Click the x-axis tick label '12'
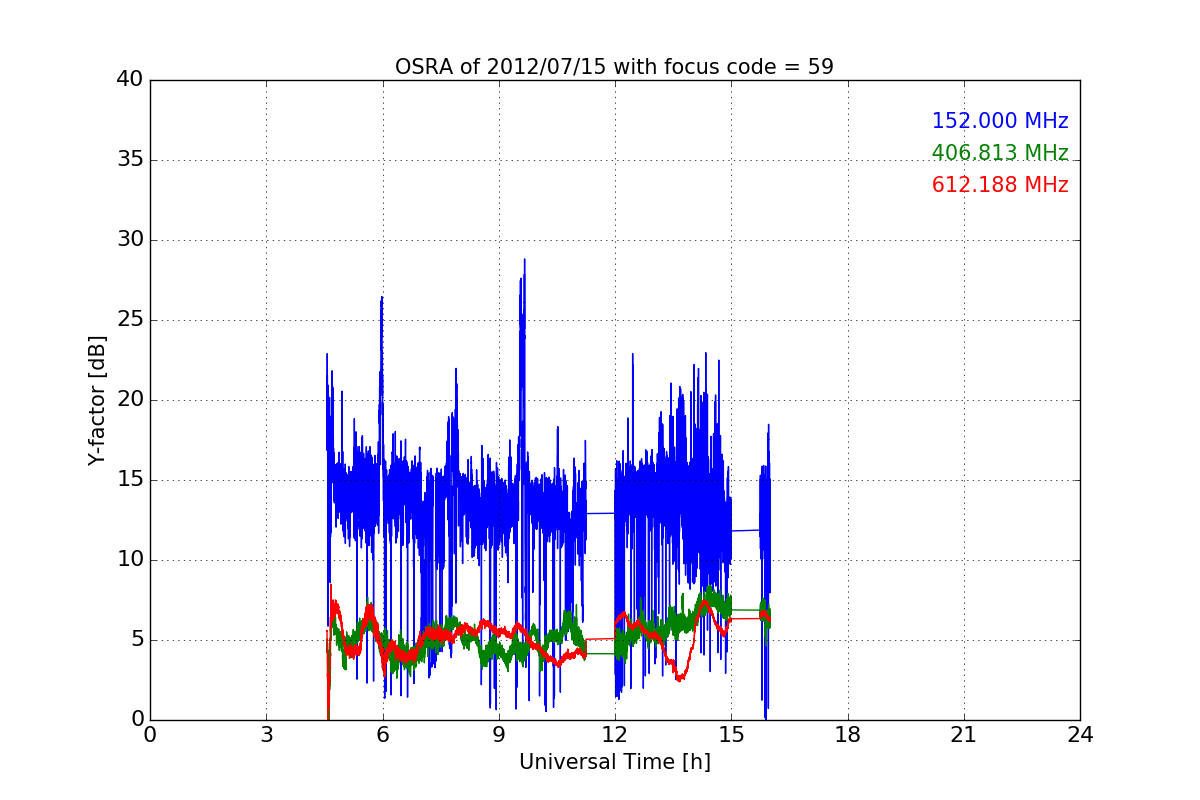This screenshot has width=1200, height=800. pyautogui.click(x=615, y=735)
